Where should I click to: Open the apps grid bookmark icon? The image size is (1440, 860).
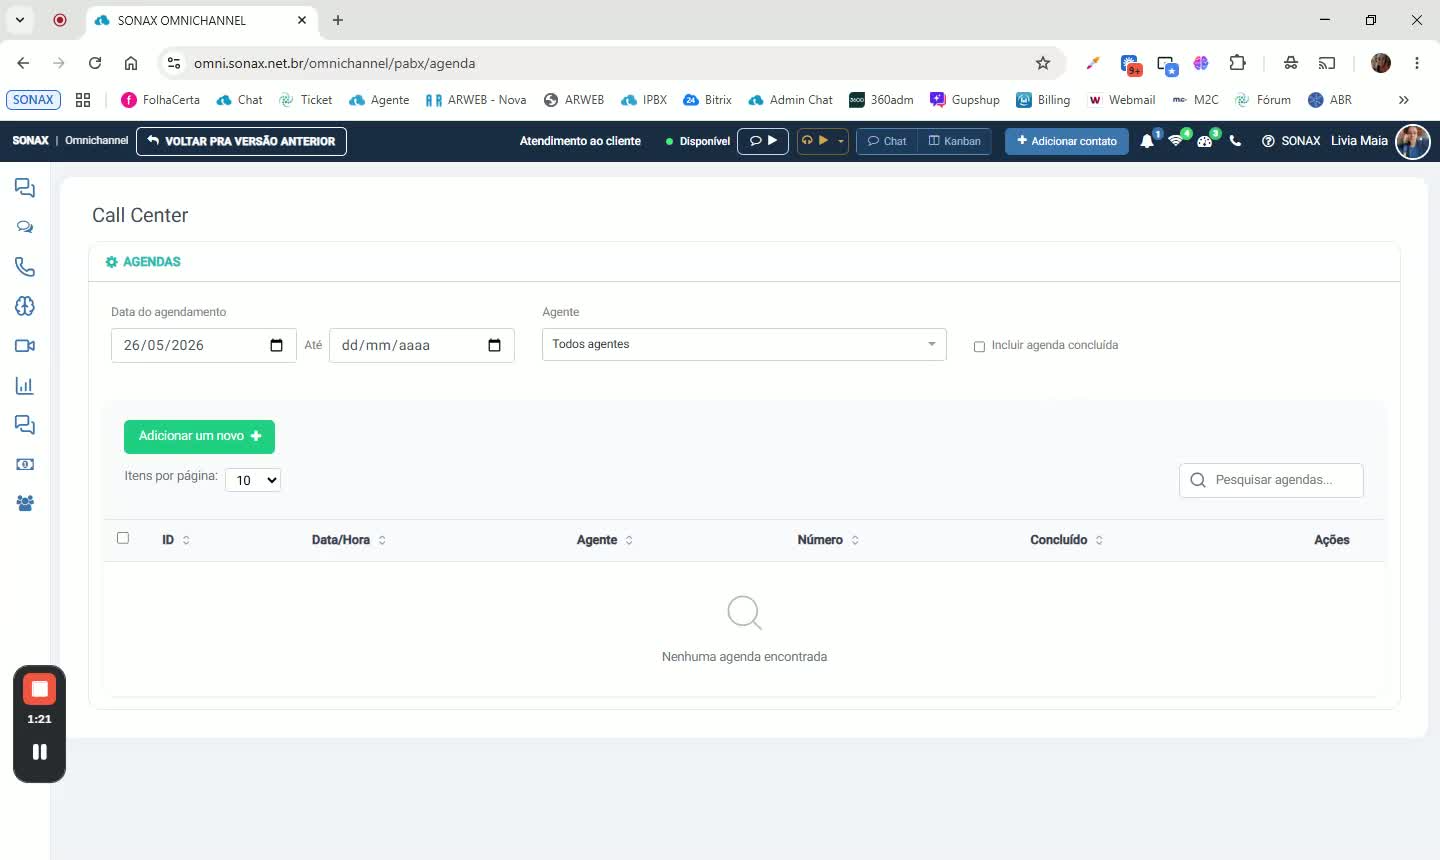click(83, 100)
